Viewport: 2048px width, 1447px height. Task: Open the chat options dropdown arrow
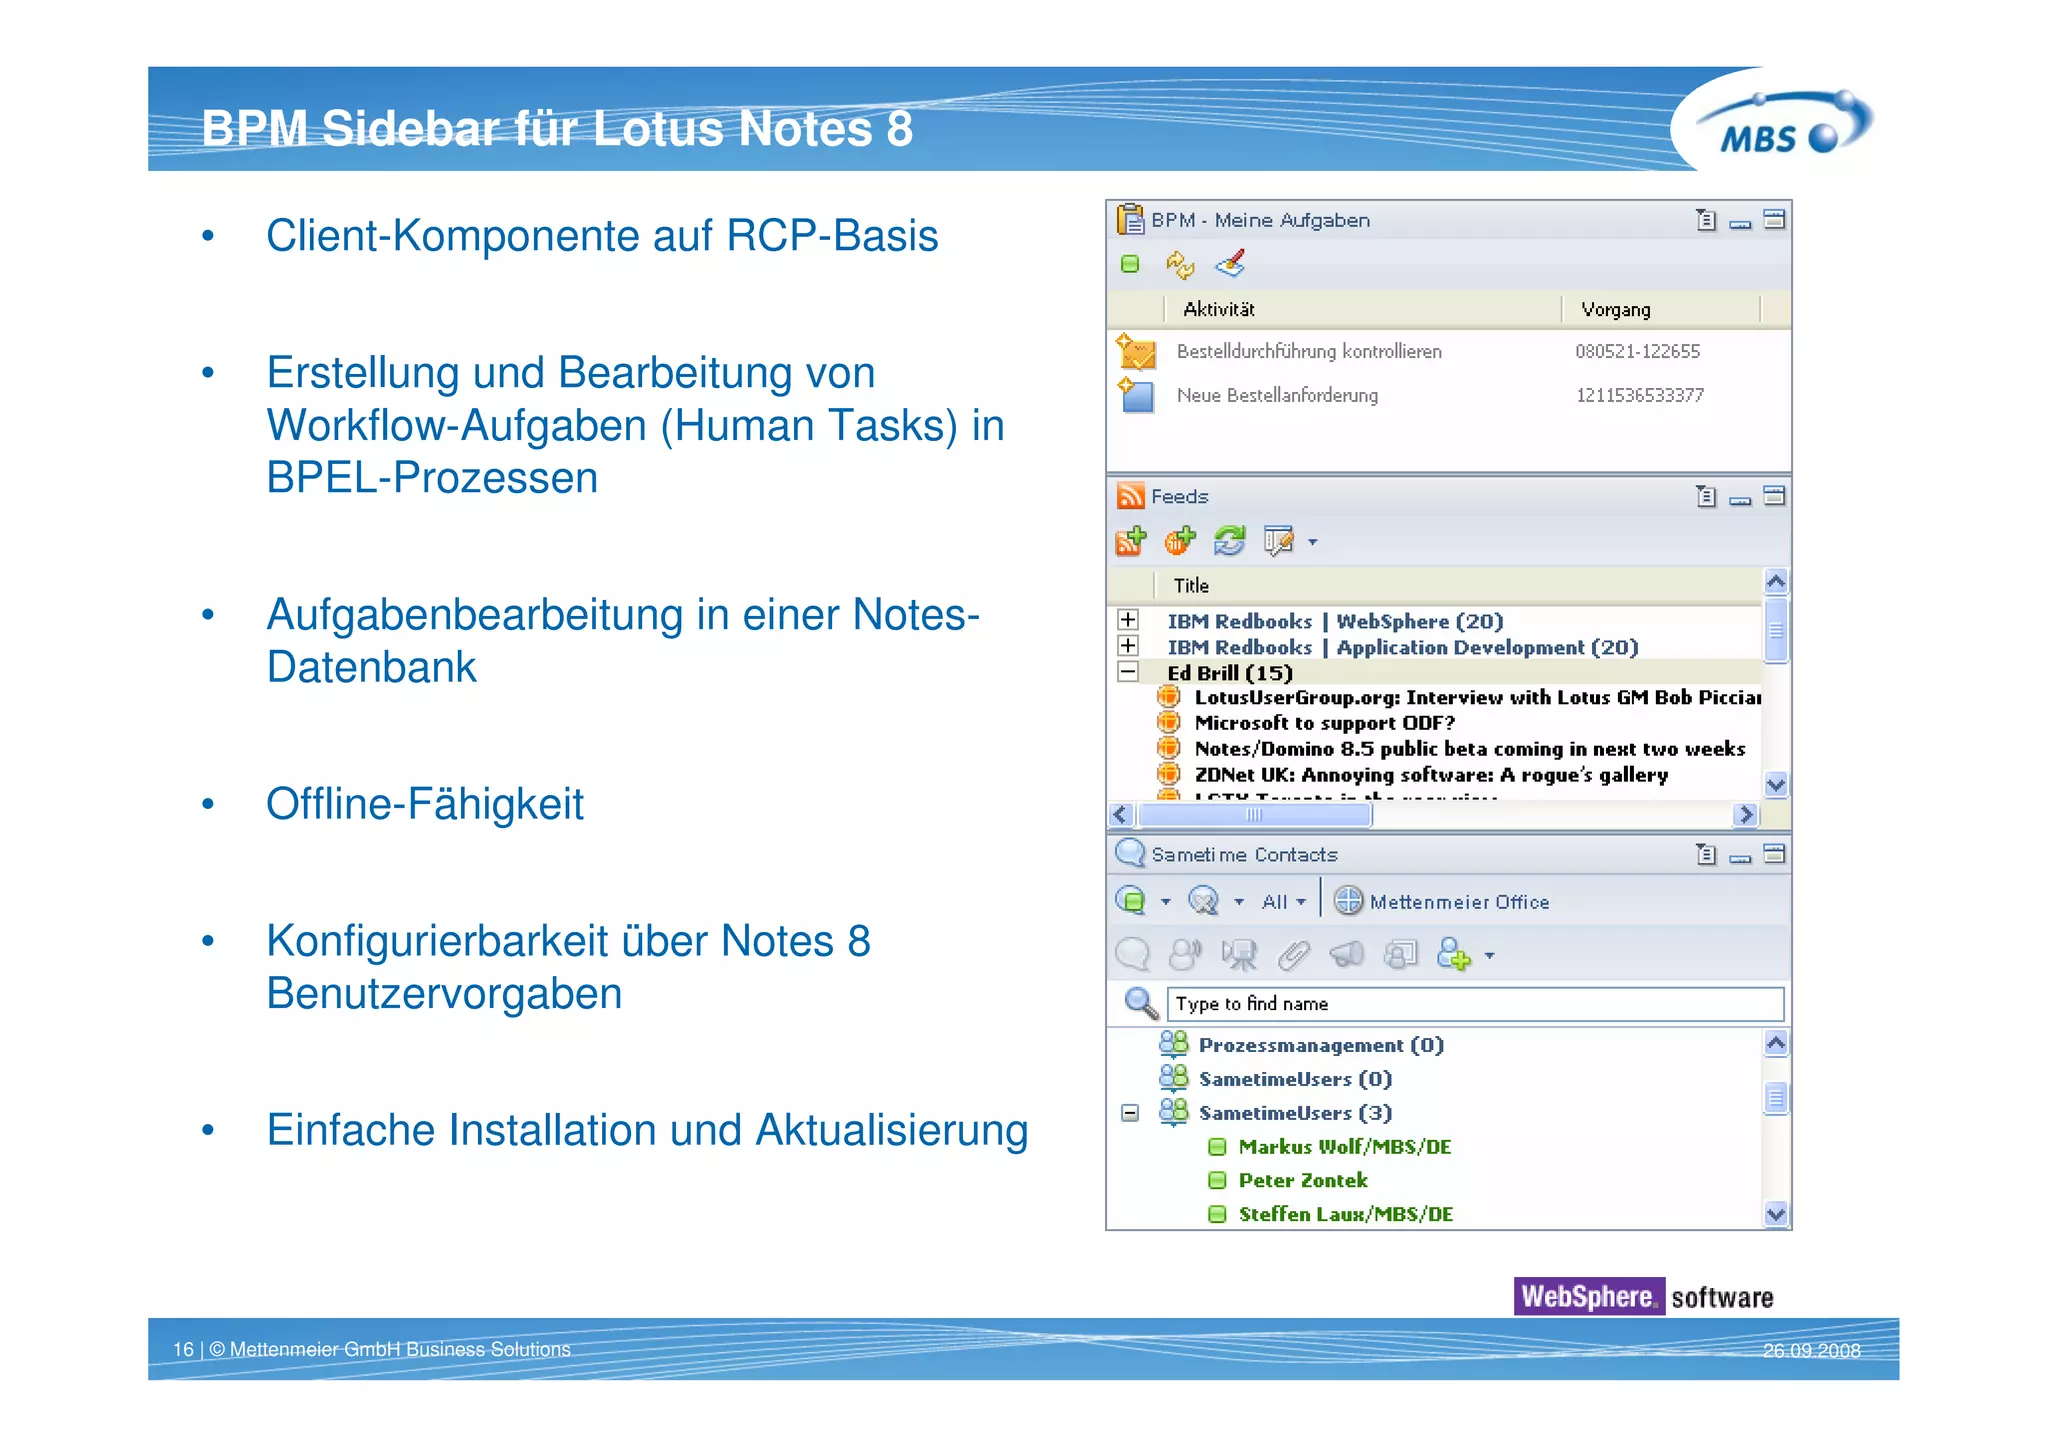tap(1239, 902)
